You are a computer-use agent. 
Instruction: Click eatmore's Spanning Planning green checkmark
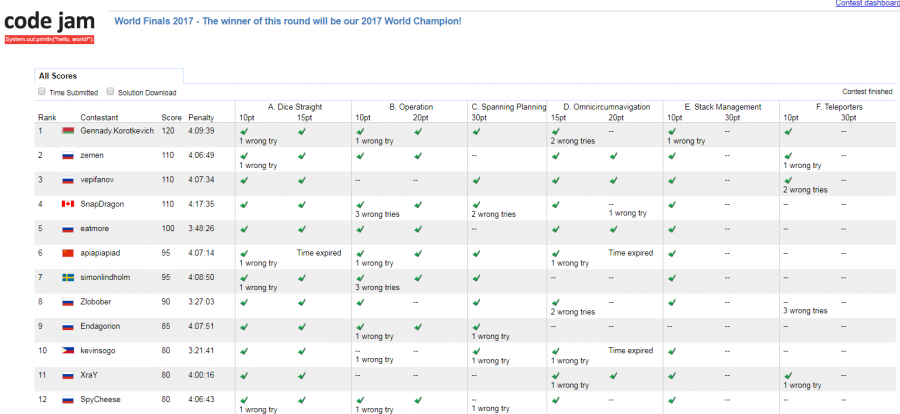(476, 228)
